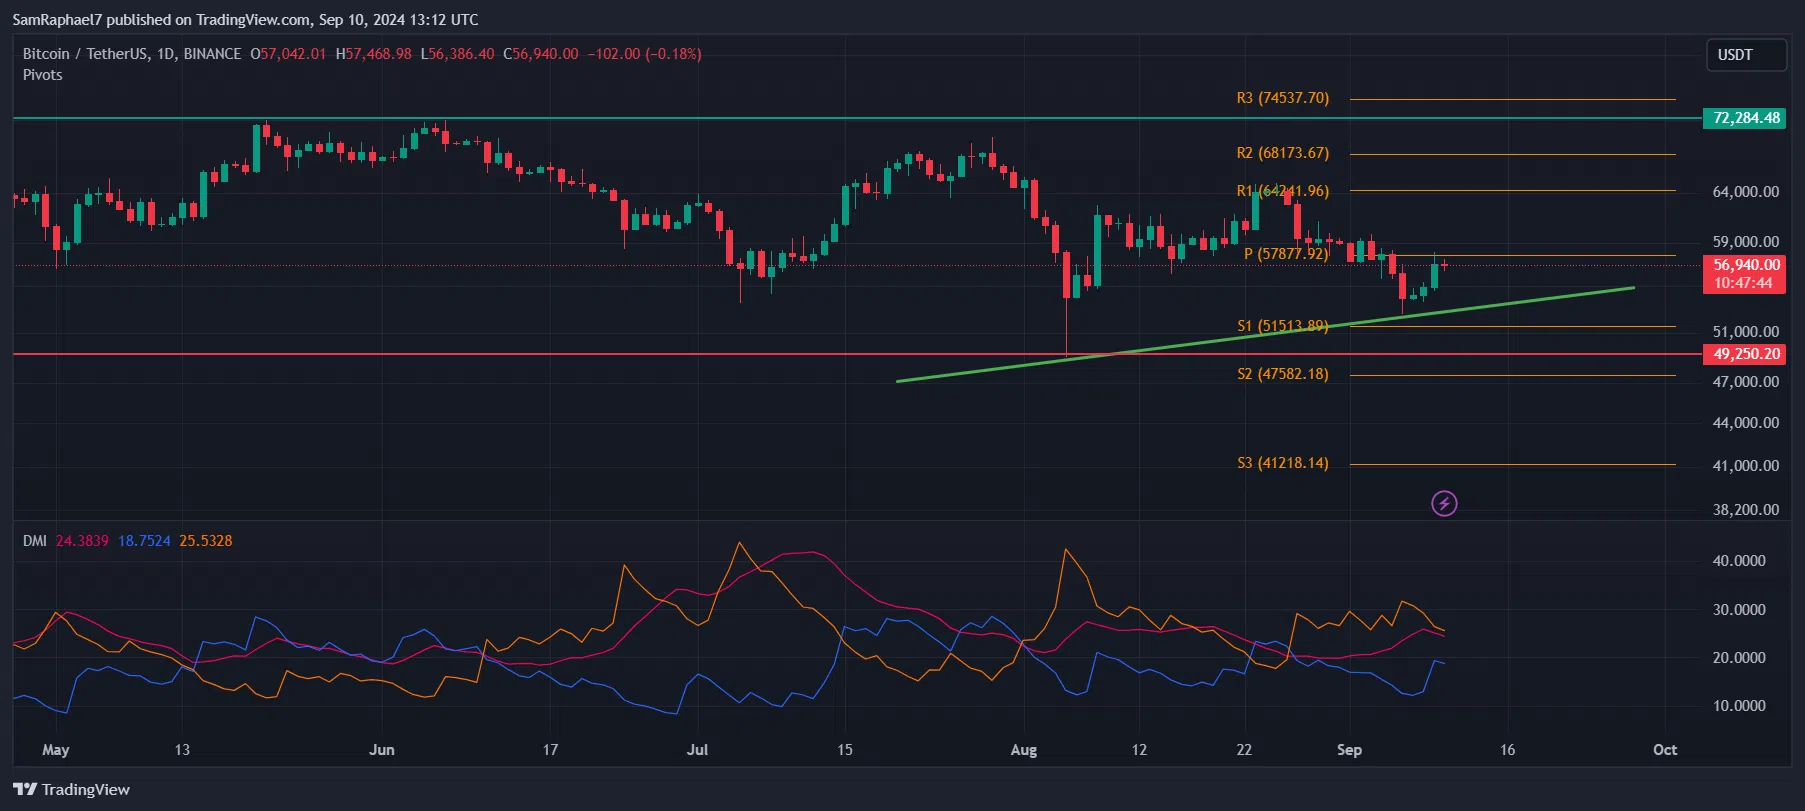Click the S2 (47582.18) pivot label
The image size is (1805, 811).
pos(1283,374)
